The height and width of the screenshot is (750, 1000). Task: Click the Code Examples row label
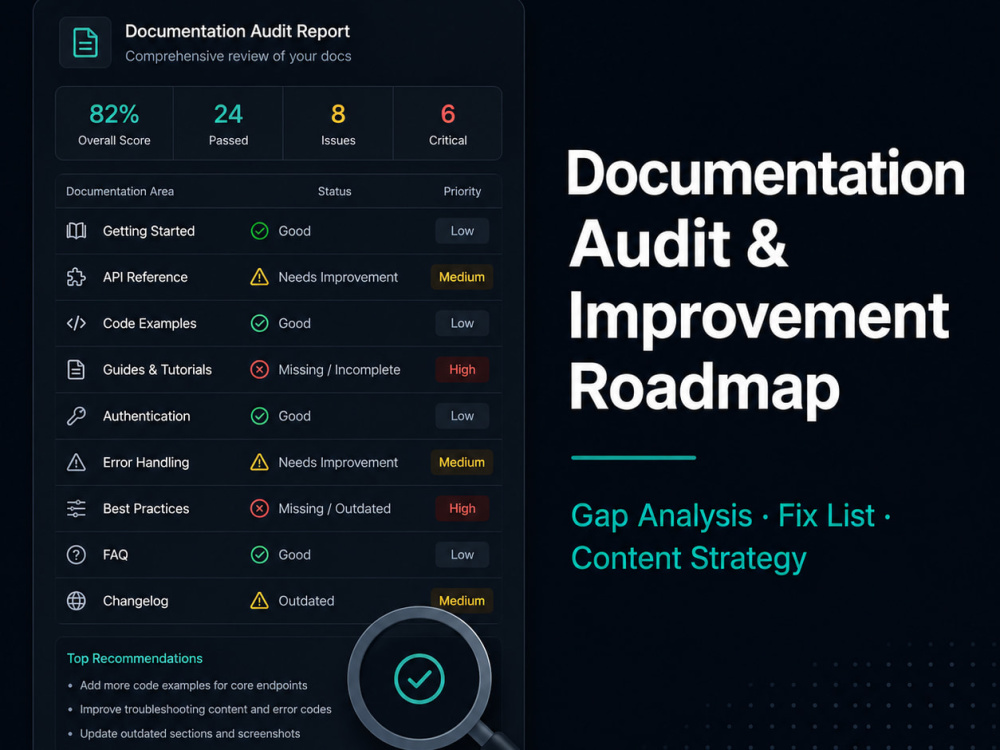(150, 323)
